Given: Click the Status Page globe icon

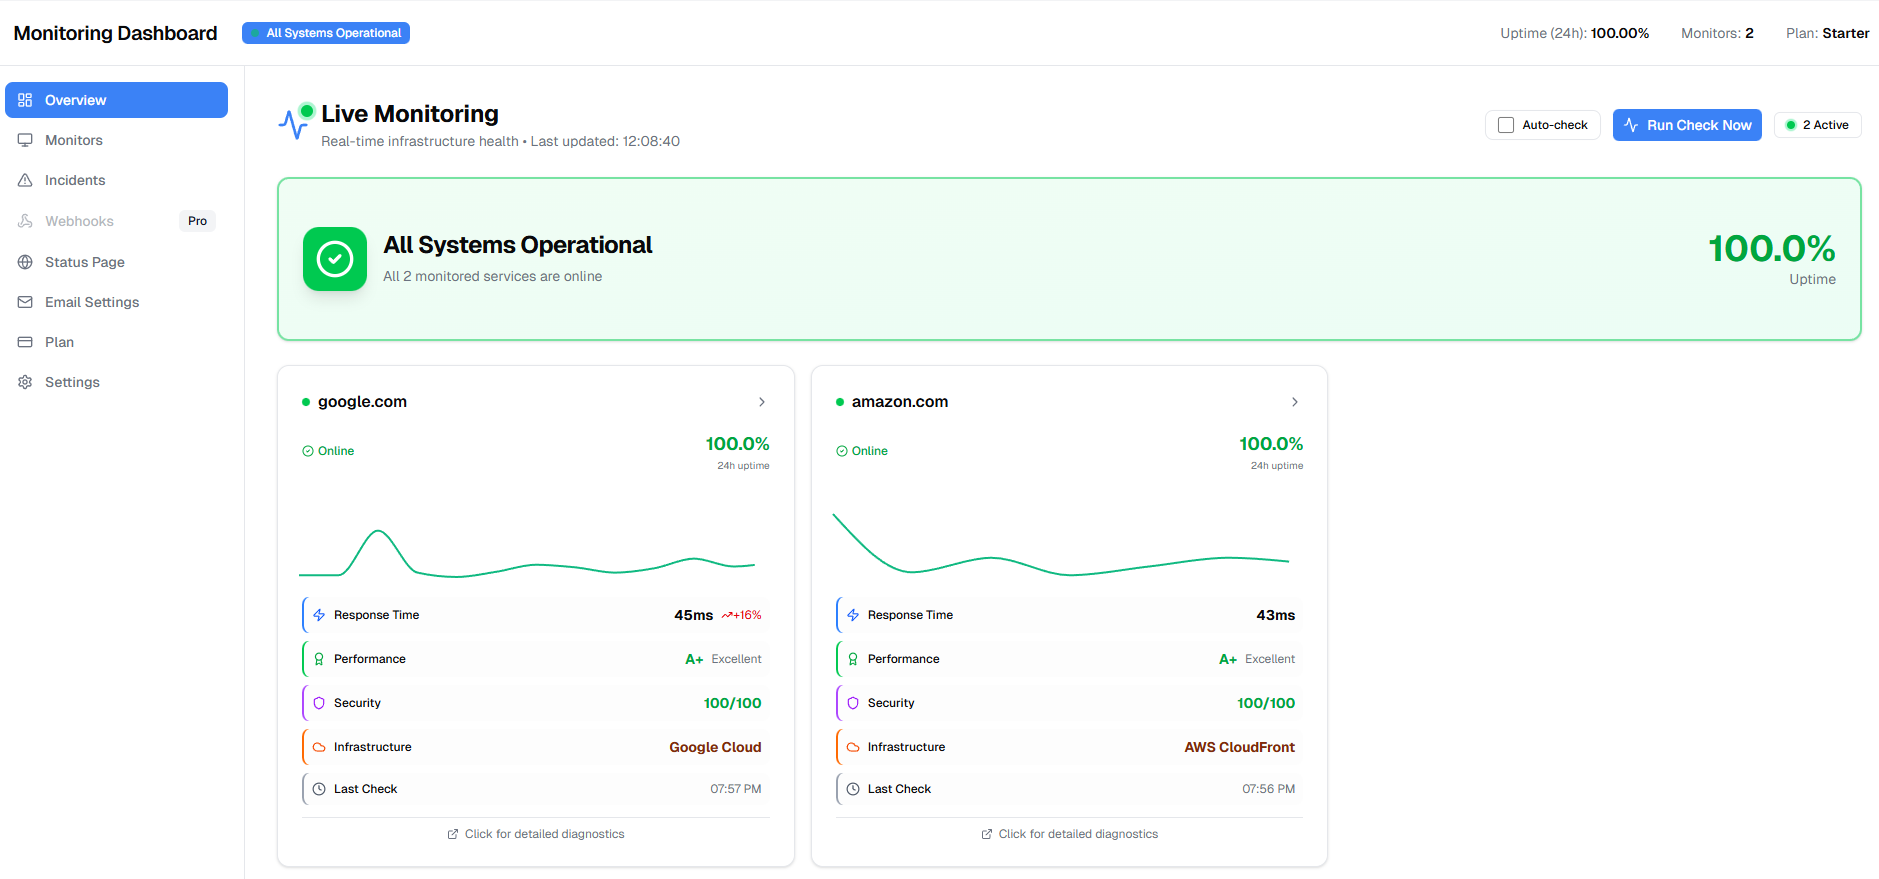Looking at the screenshot, I should click(25, 262).
